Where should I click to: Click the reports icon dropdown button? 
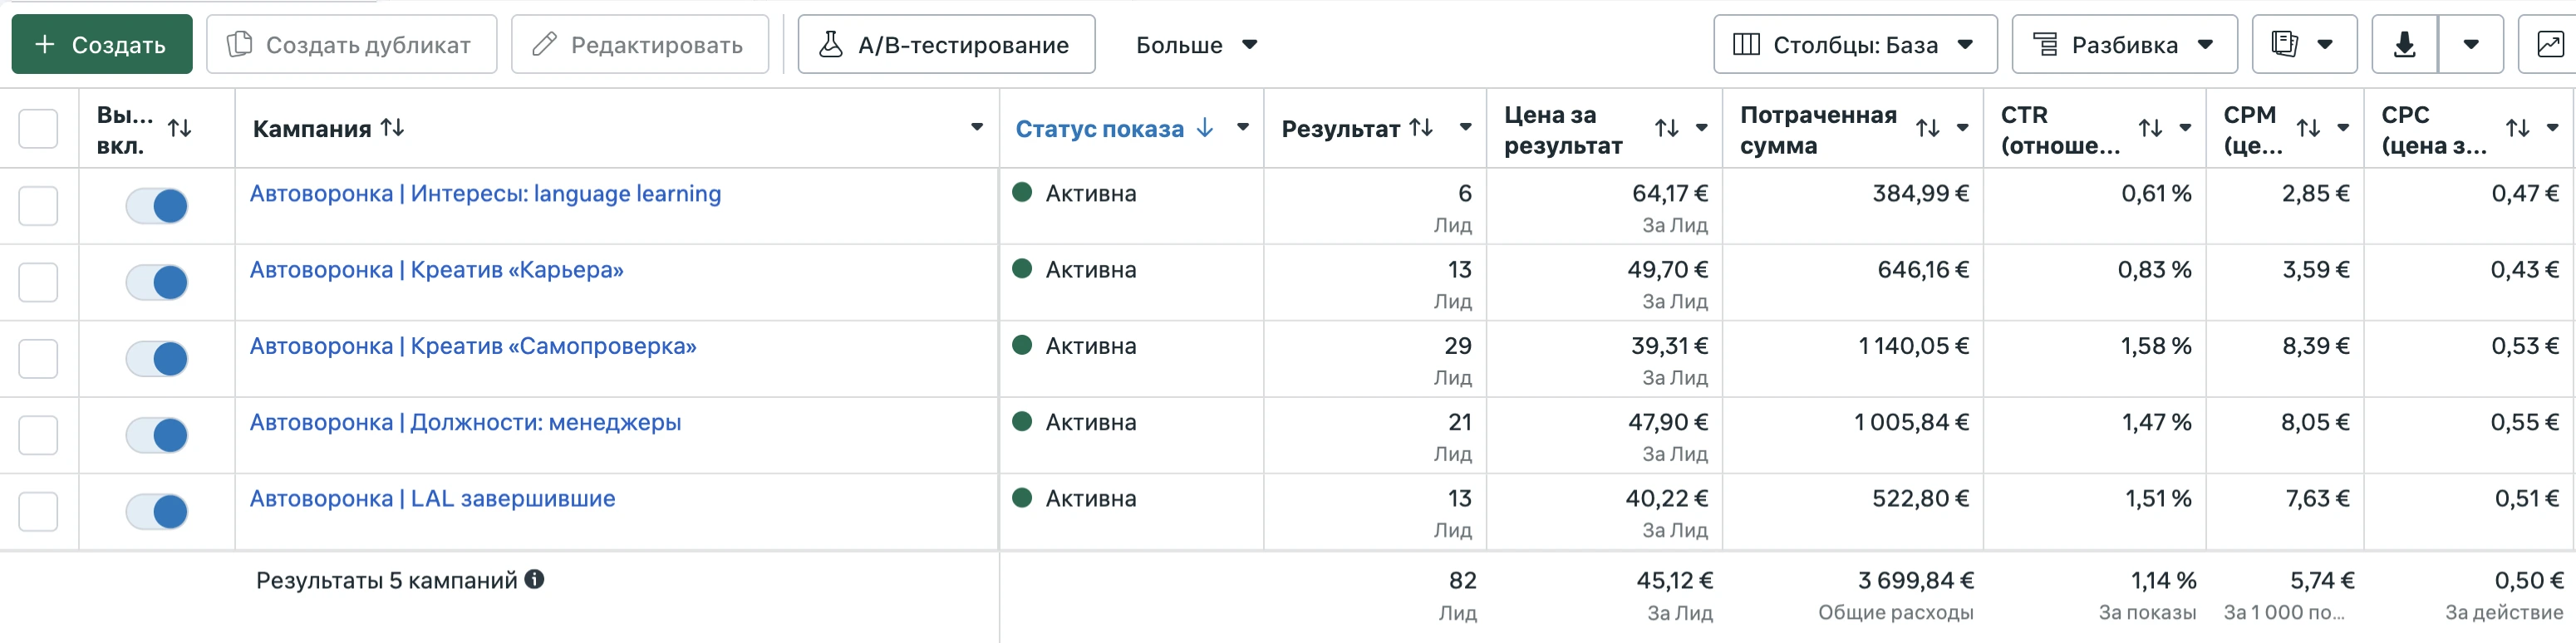[x=2304, y=44]
